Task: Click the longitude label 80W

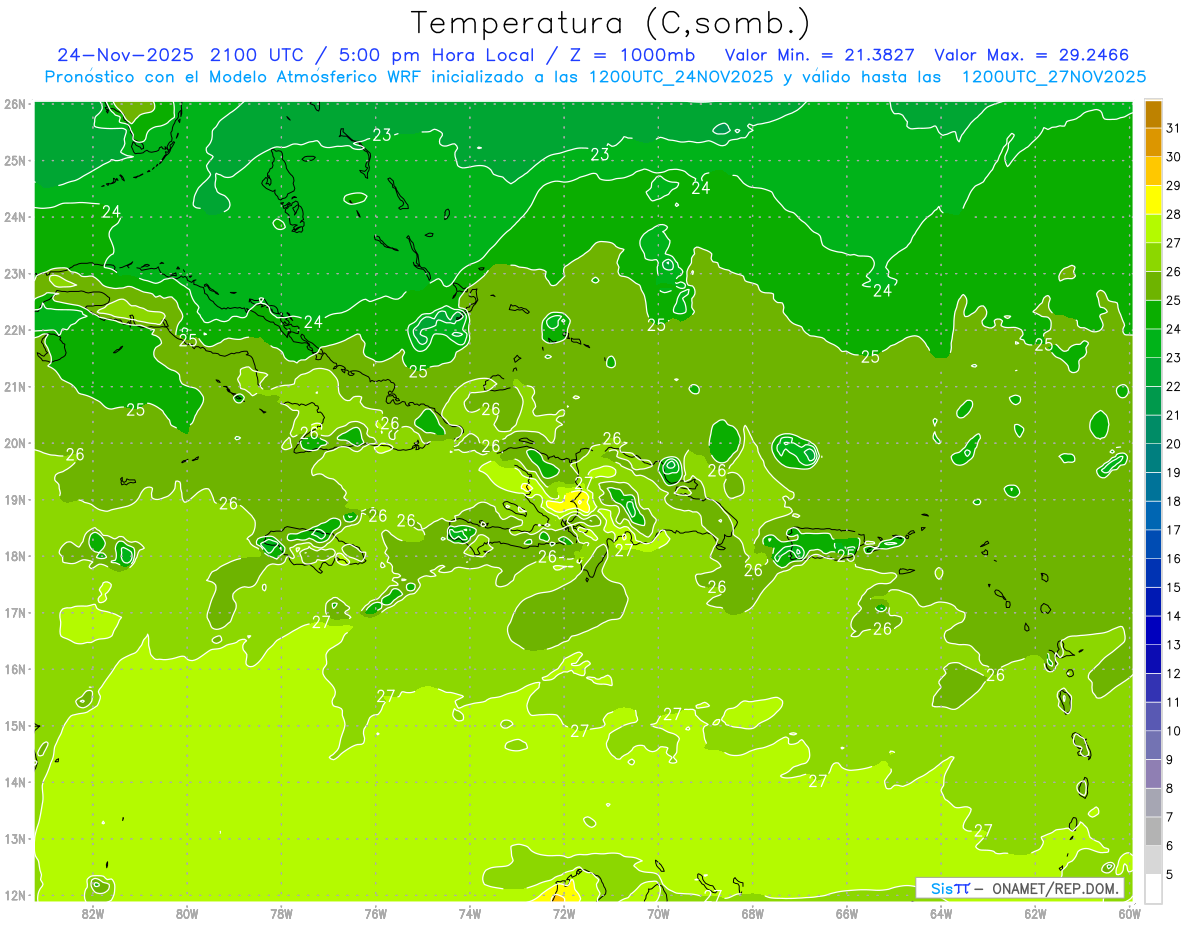Action: coord(186,913)
